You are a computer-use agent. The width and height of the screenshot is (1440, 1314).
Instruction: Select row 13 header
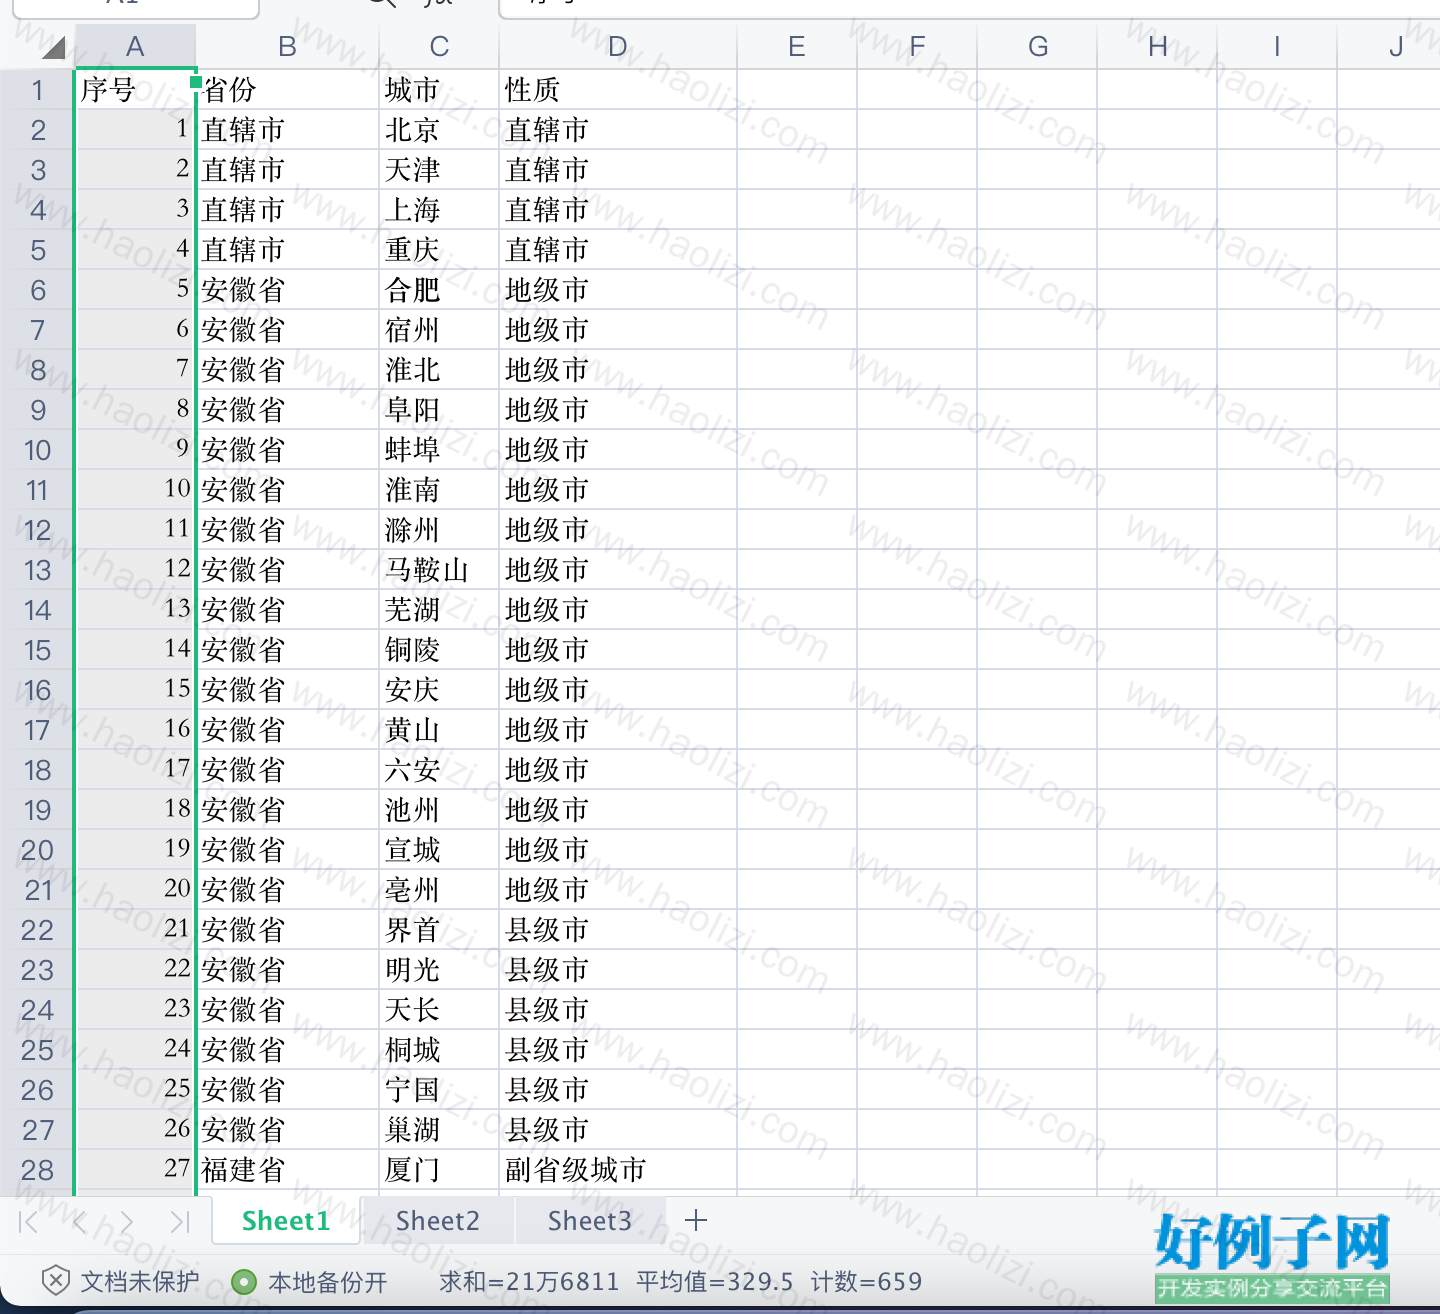(37, 570)
